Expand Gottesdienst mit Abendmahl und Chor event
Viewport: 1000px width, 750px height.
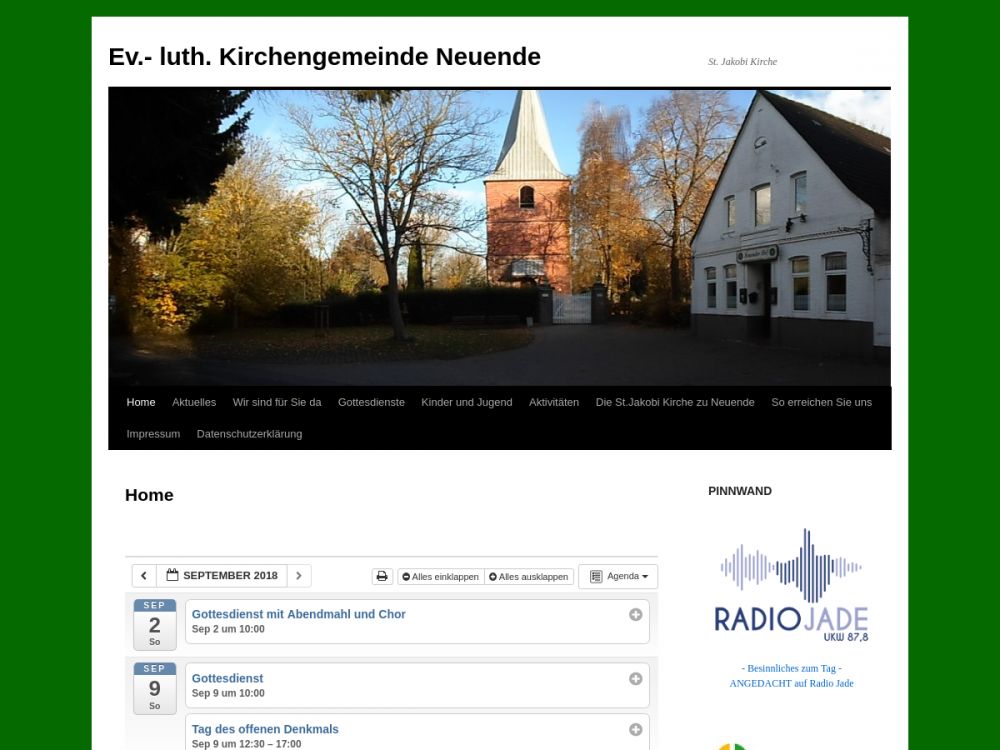(x=635, y=615)
